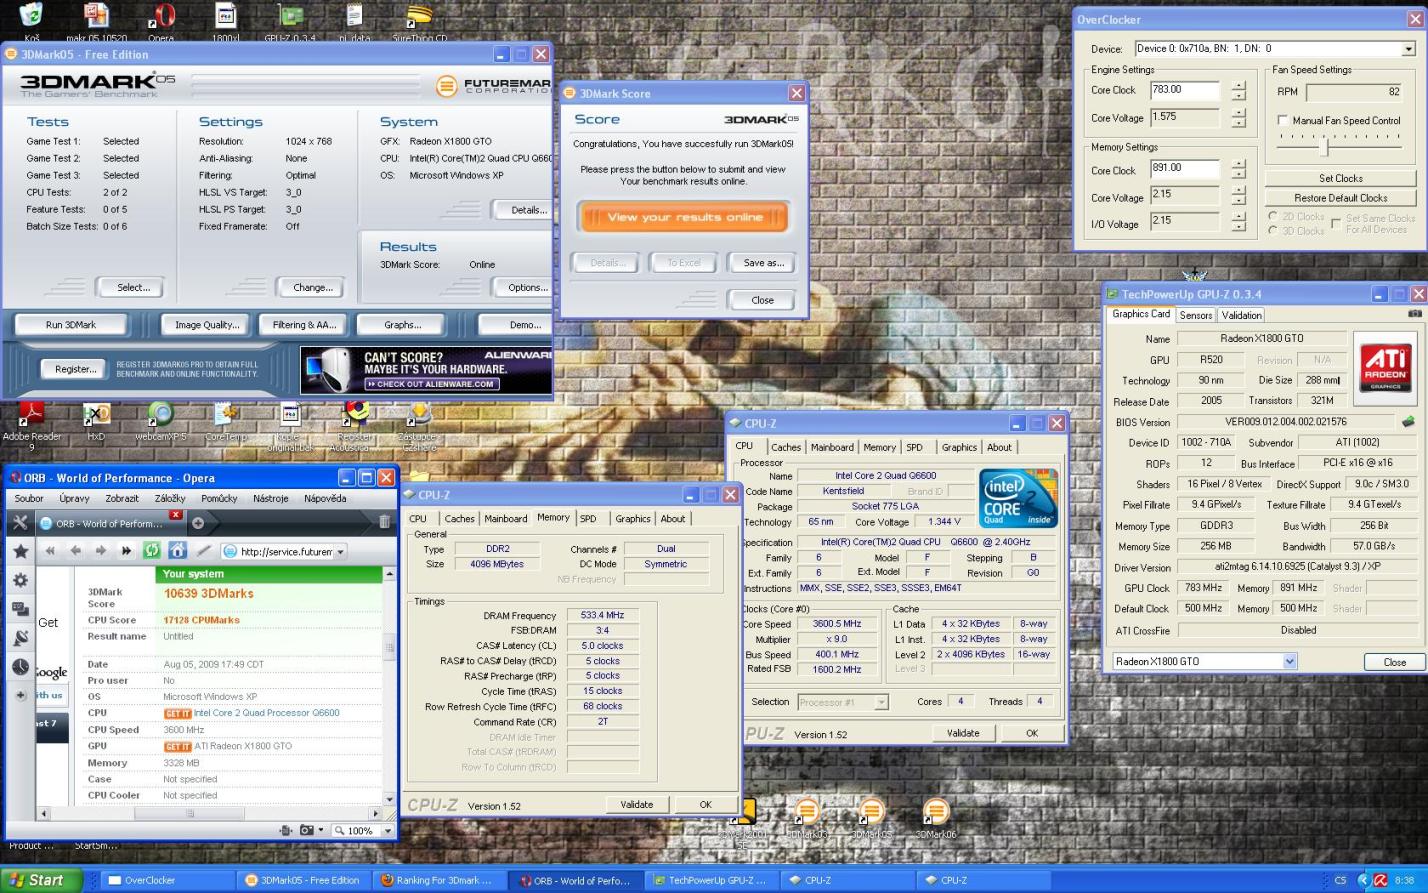Enable Manual Fan Speed Control checkbox

(x=1283, y=120)
